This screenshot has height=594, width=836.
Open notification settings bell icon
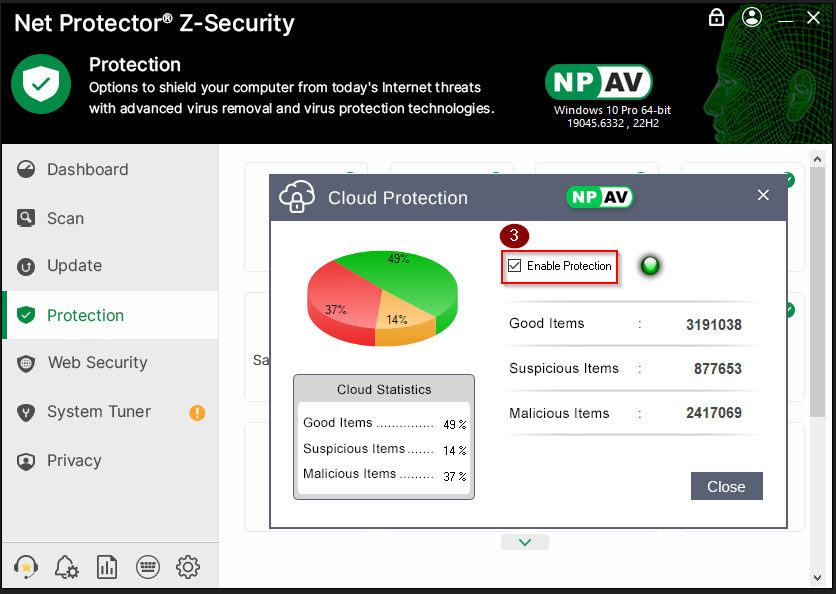tap(66, 567)
